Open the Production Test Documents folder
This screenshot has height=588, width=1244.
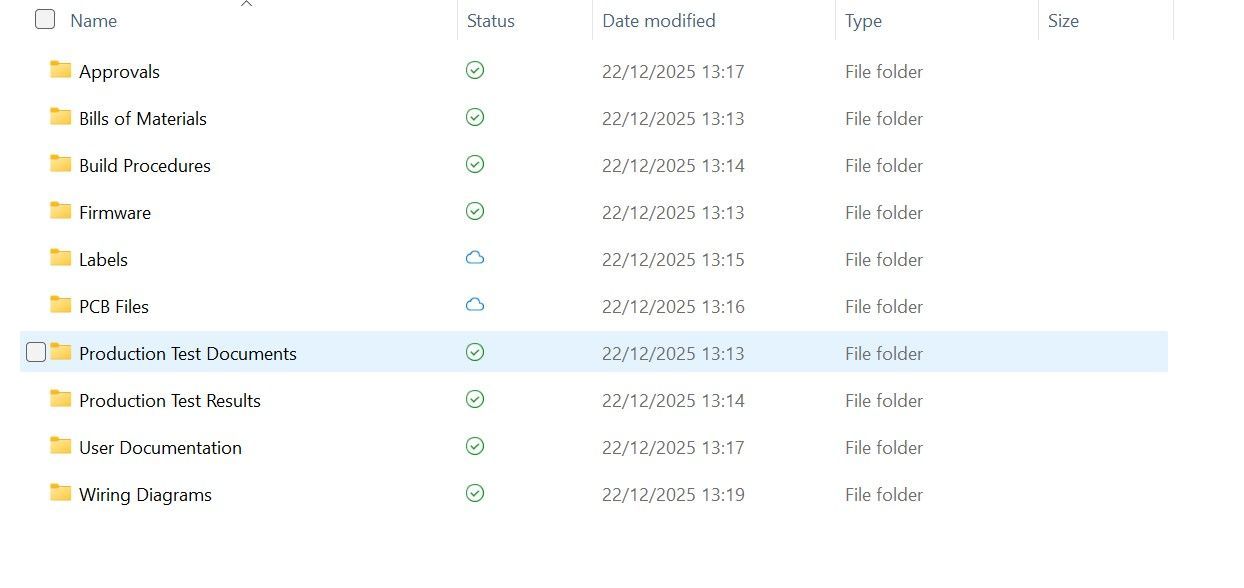pyautogui.click(x=187, y=353)
